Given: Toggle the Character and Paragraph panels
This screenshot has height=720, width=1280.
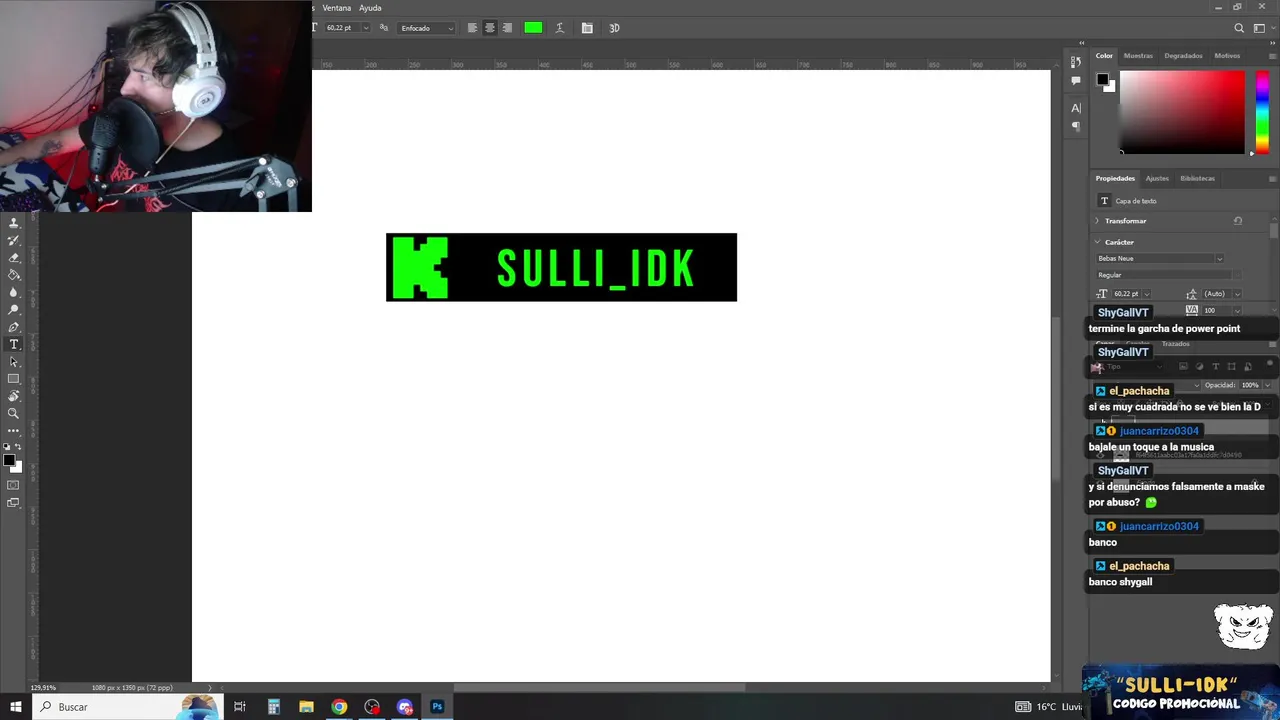Looking at the screenshot, I should (587, 28).
